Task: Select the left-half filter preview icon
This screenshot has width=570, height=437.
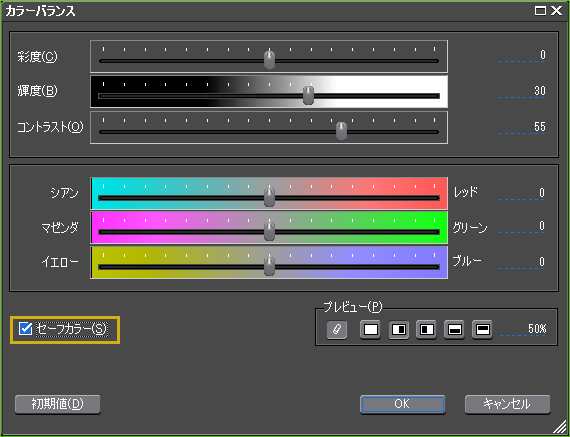Action: point(426,330)
